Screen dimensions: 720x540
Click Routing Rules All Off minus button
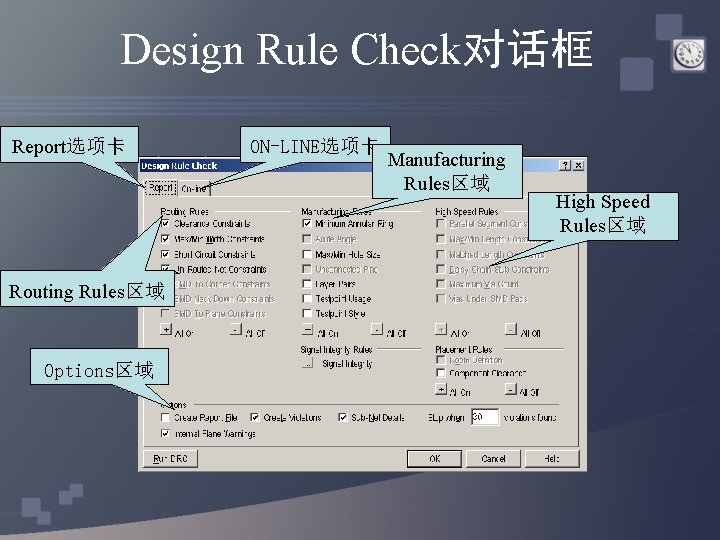tap(236, 329)
